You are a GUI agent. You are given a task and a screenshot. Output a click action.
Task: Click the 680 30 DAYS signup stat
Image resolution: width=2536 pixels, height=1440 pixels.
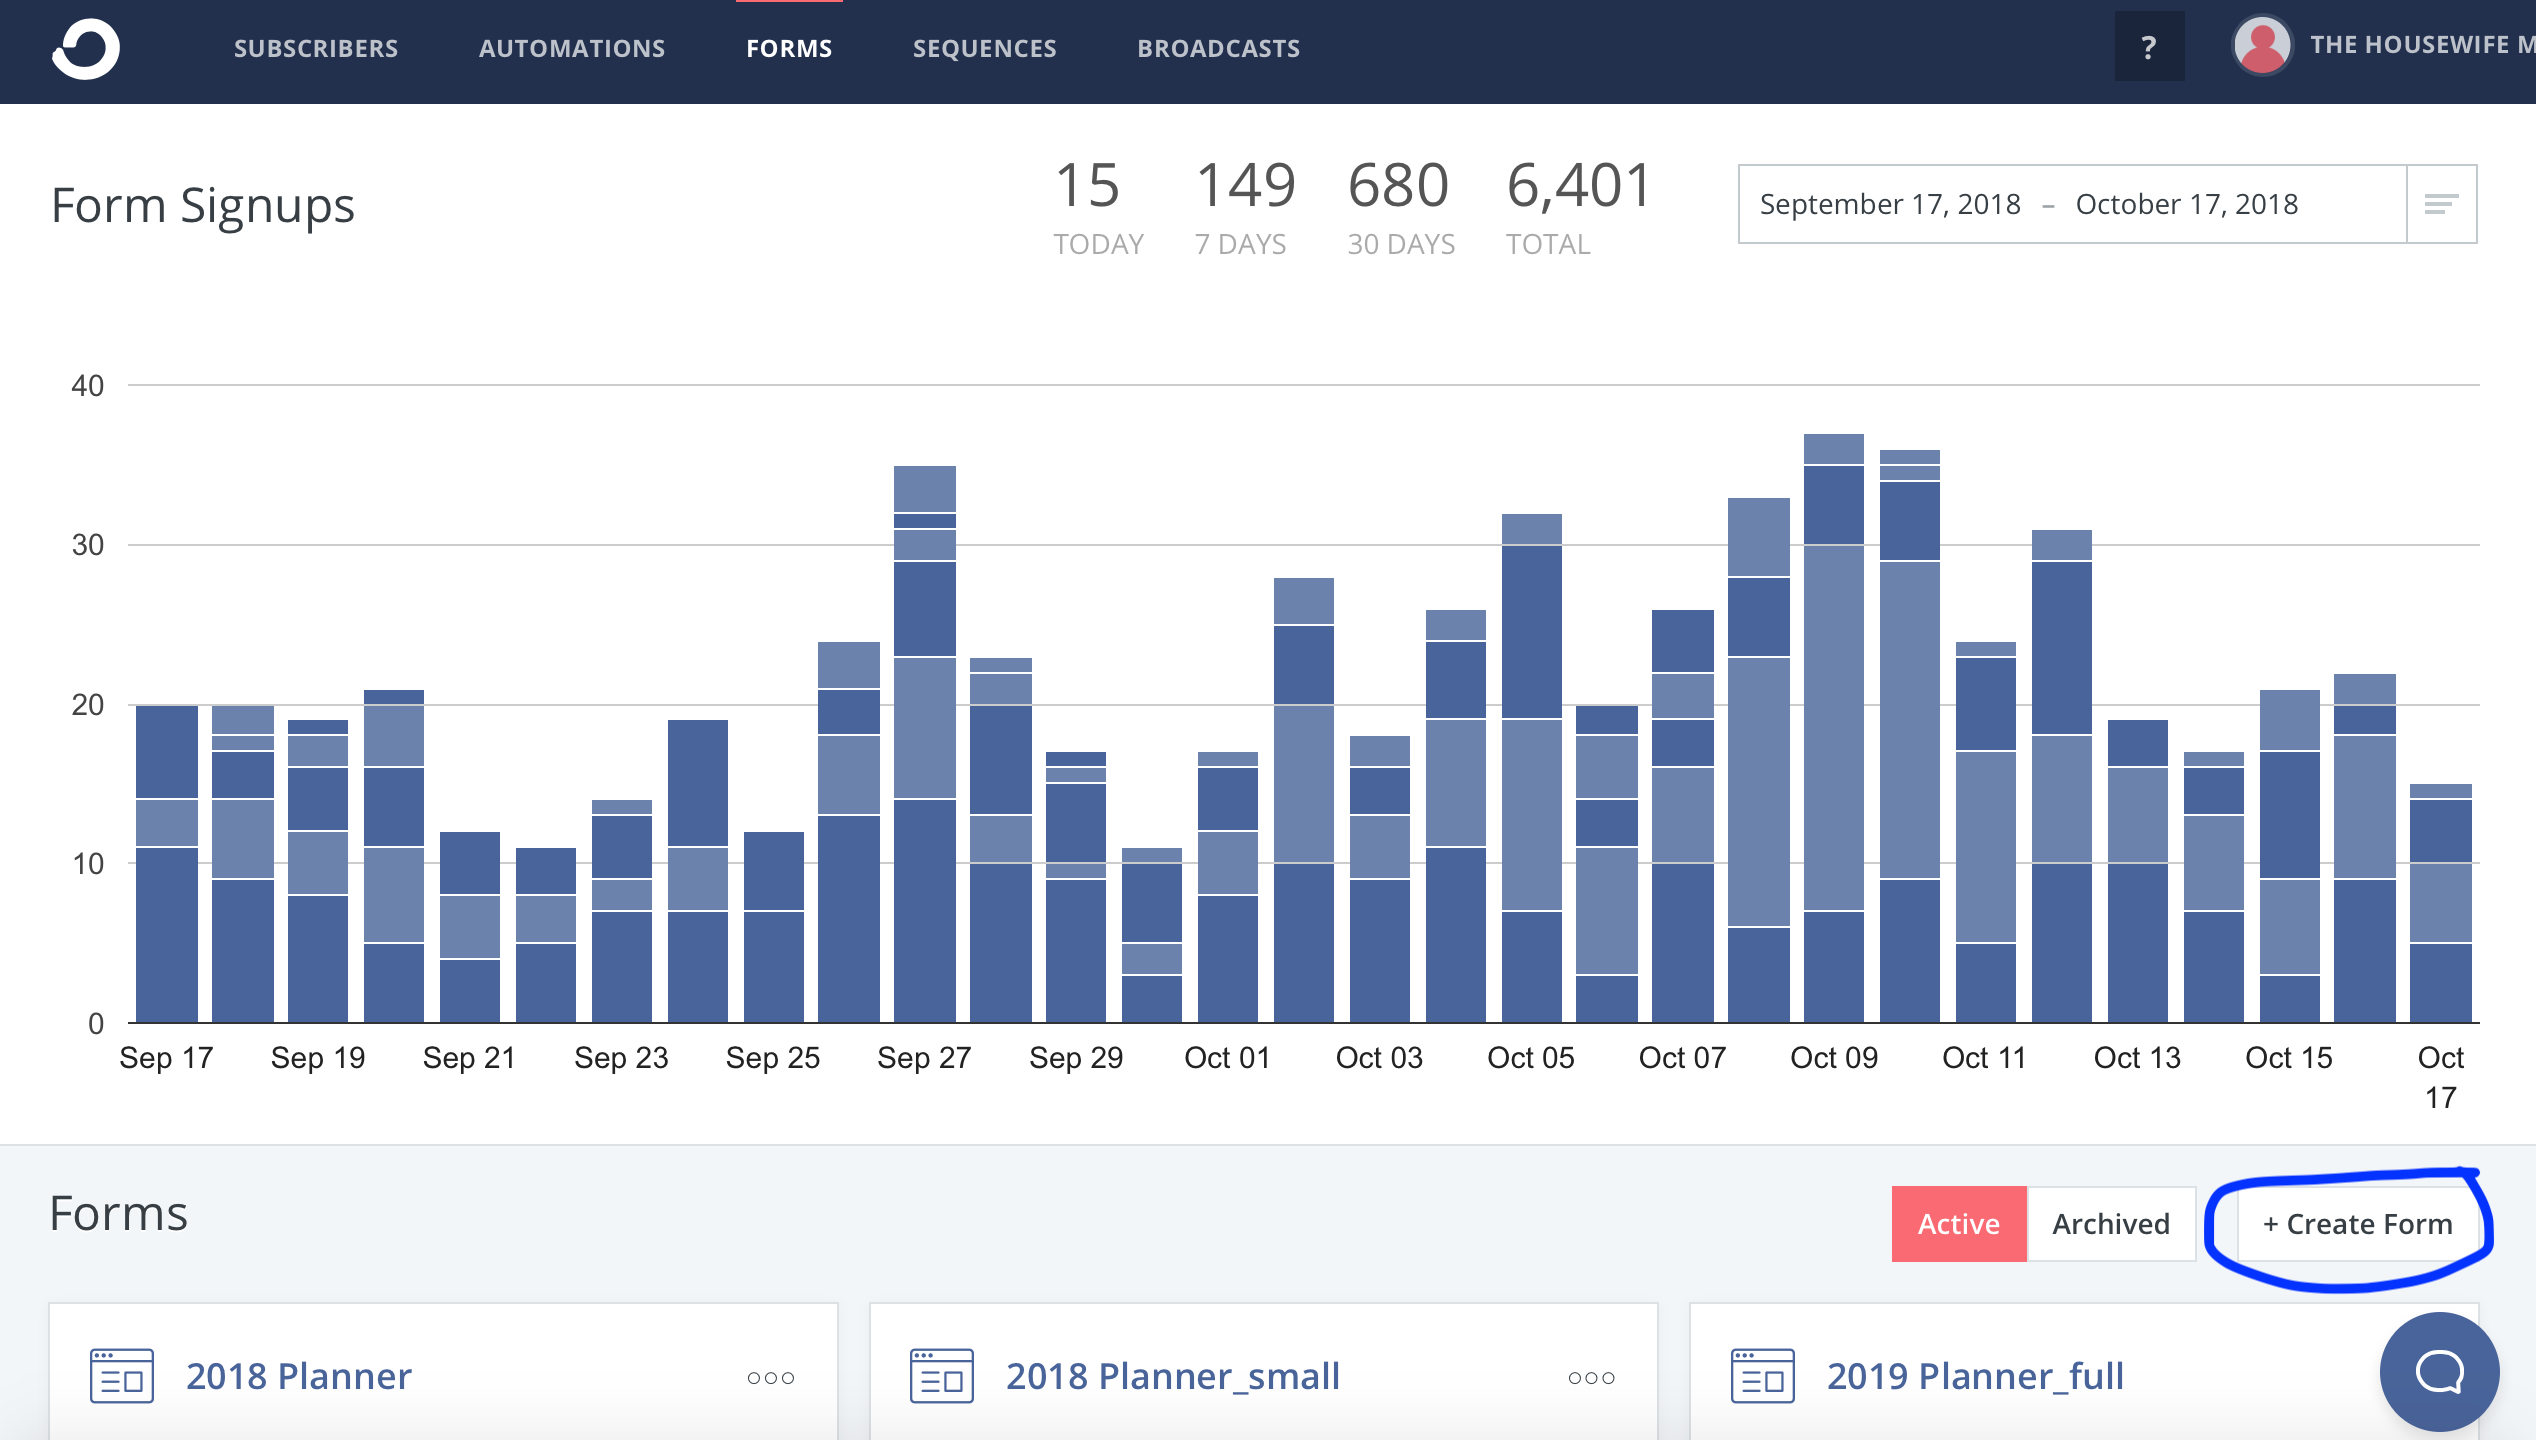tap(1401, 208)
